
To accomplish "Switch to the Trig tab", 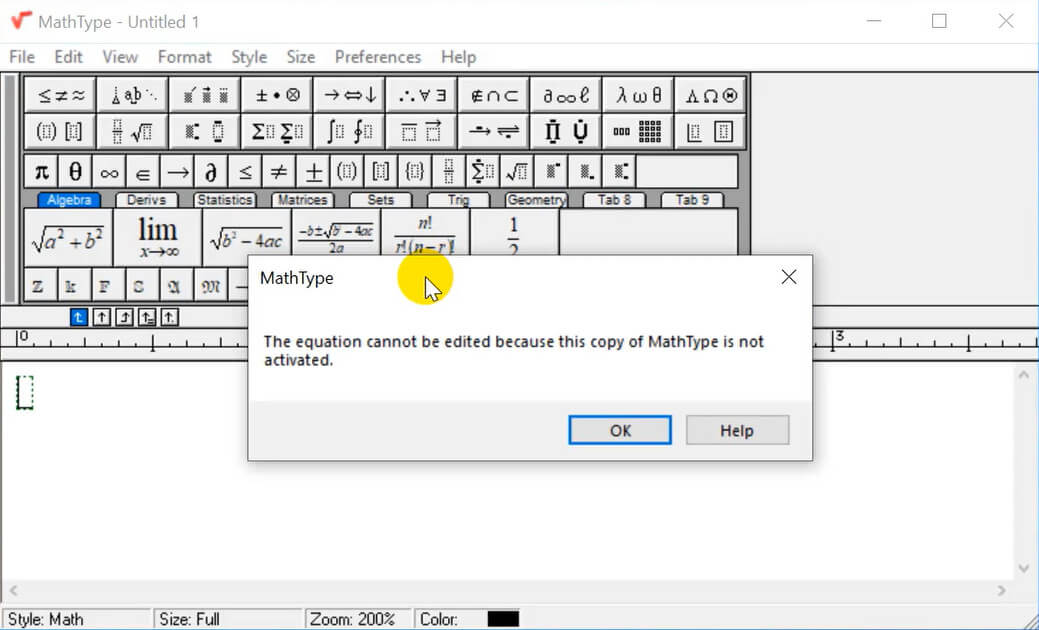I will tap(457, 199).
